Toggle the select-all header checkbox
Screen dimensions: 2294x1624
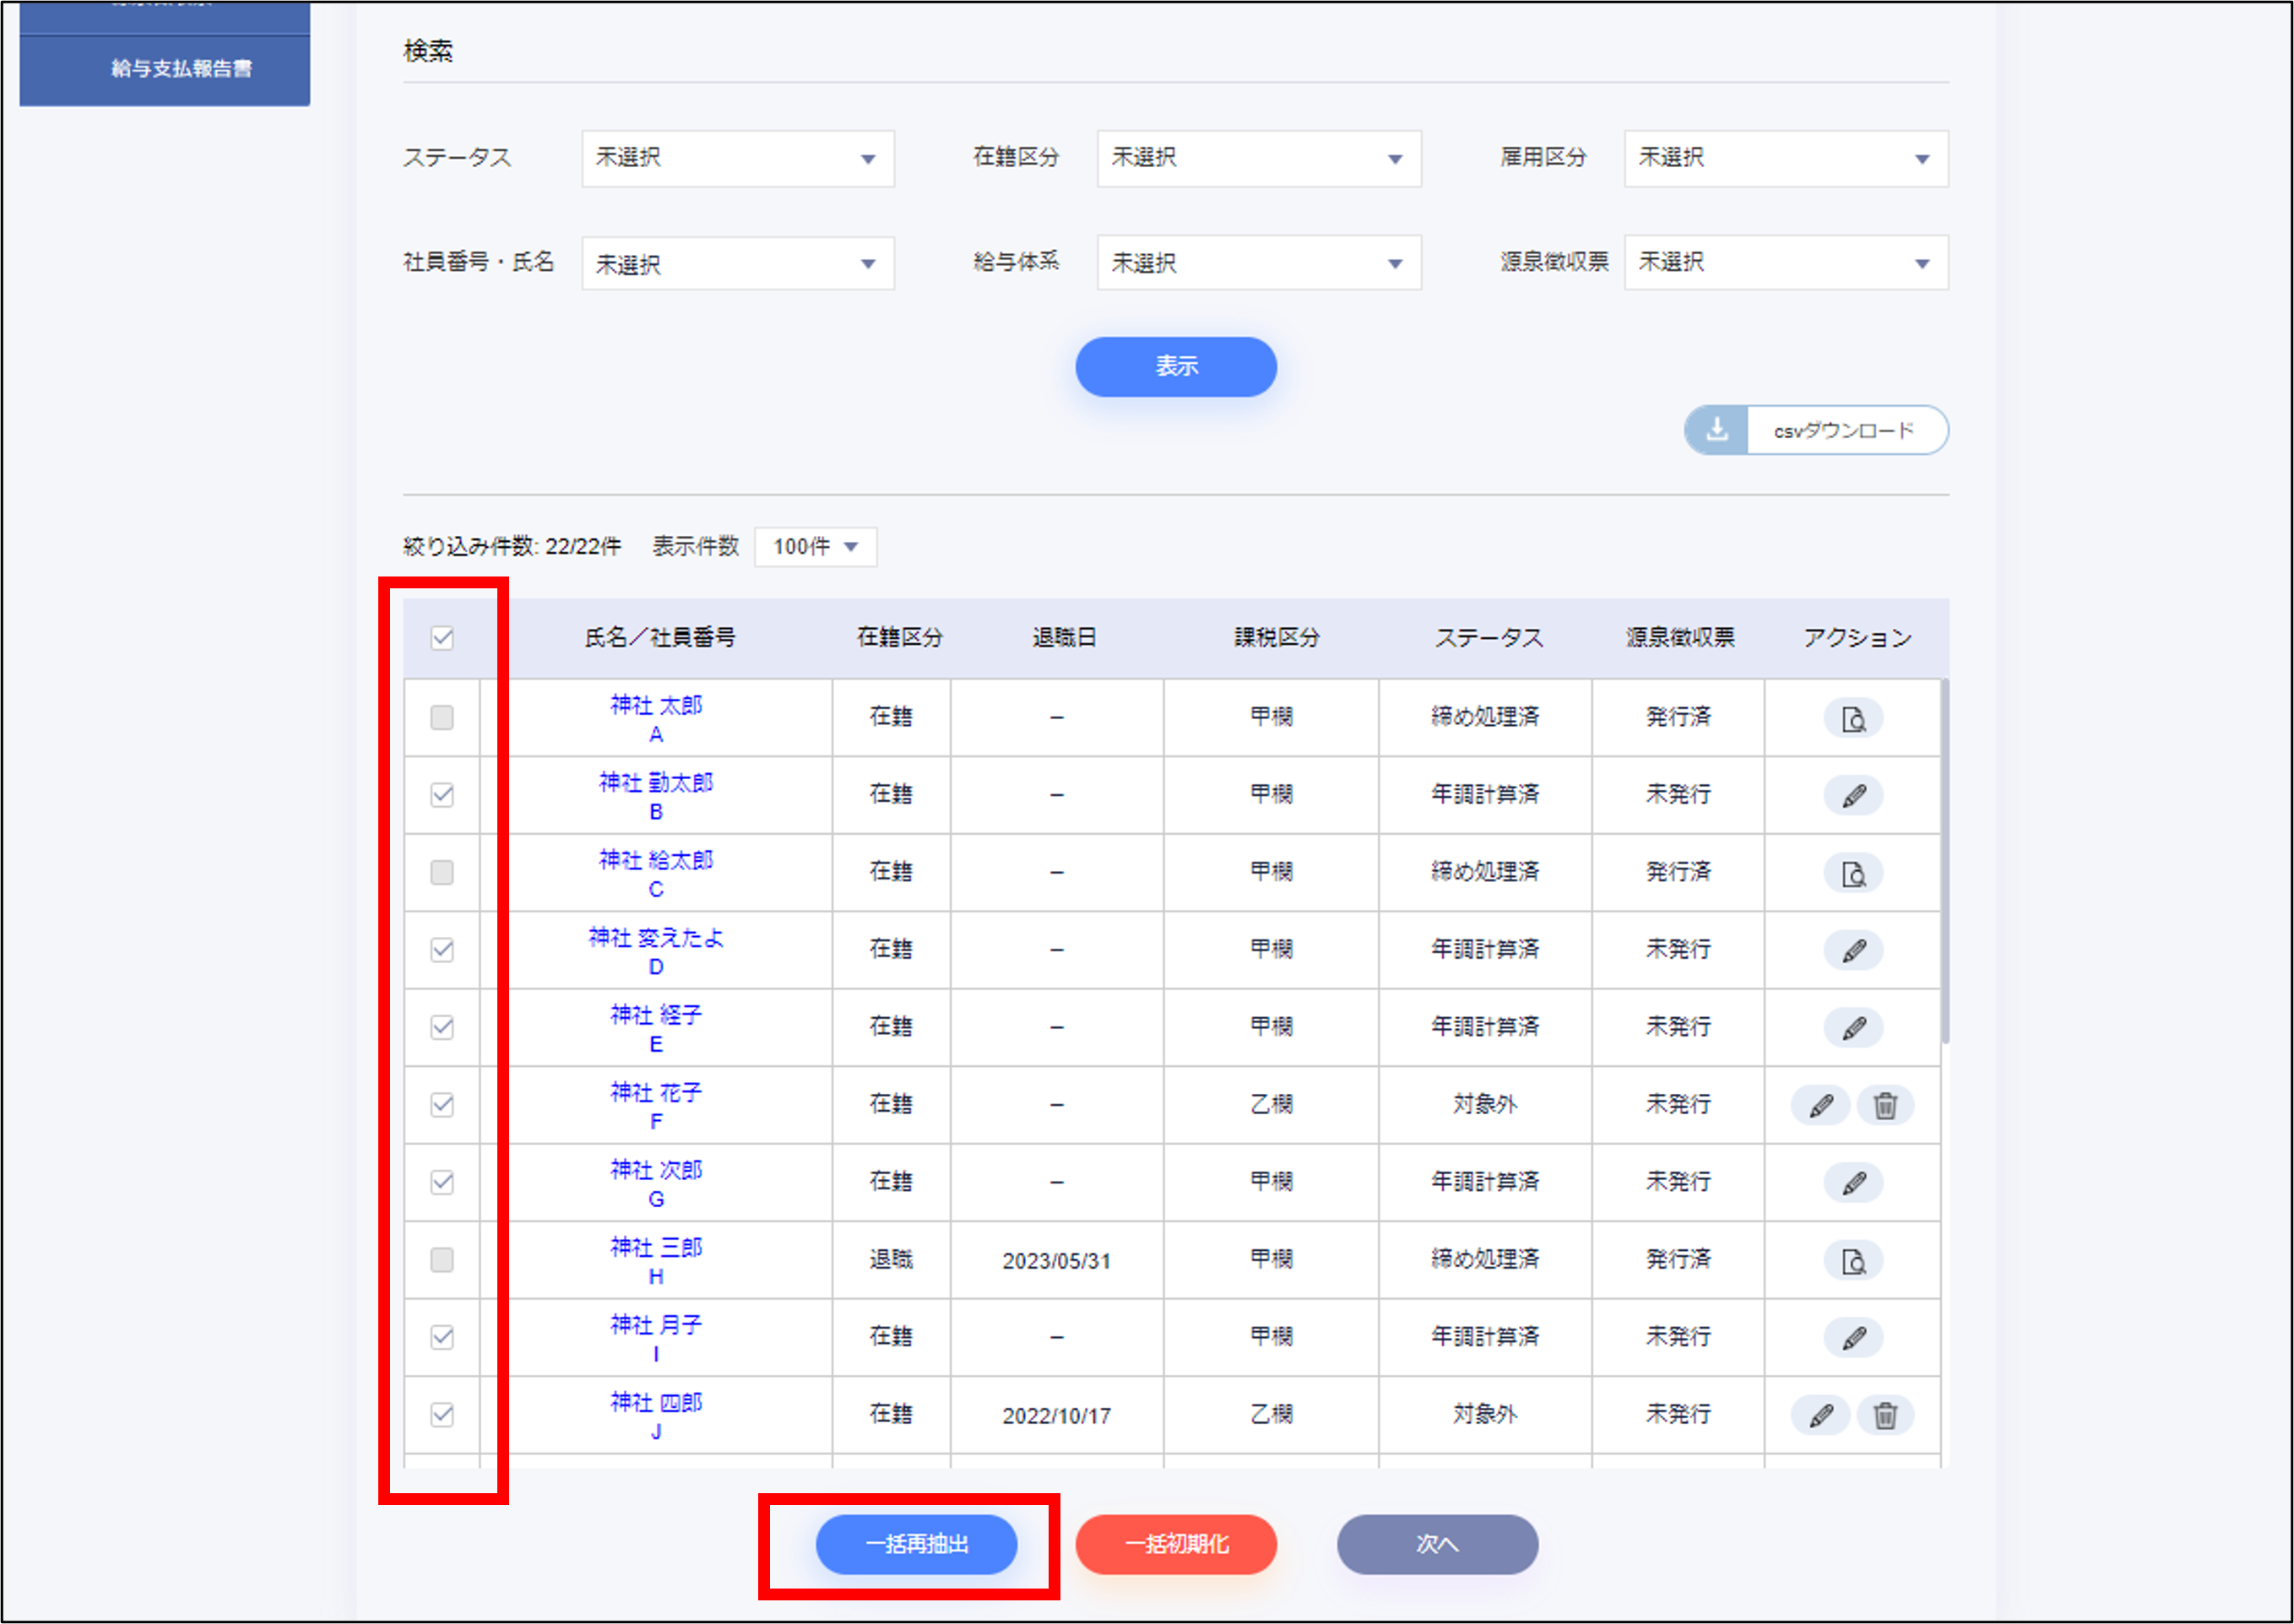point(442,638)
